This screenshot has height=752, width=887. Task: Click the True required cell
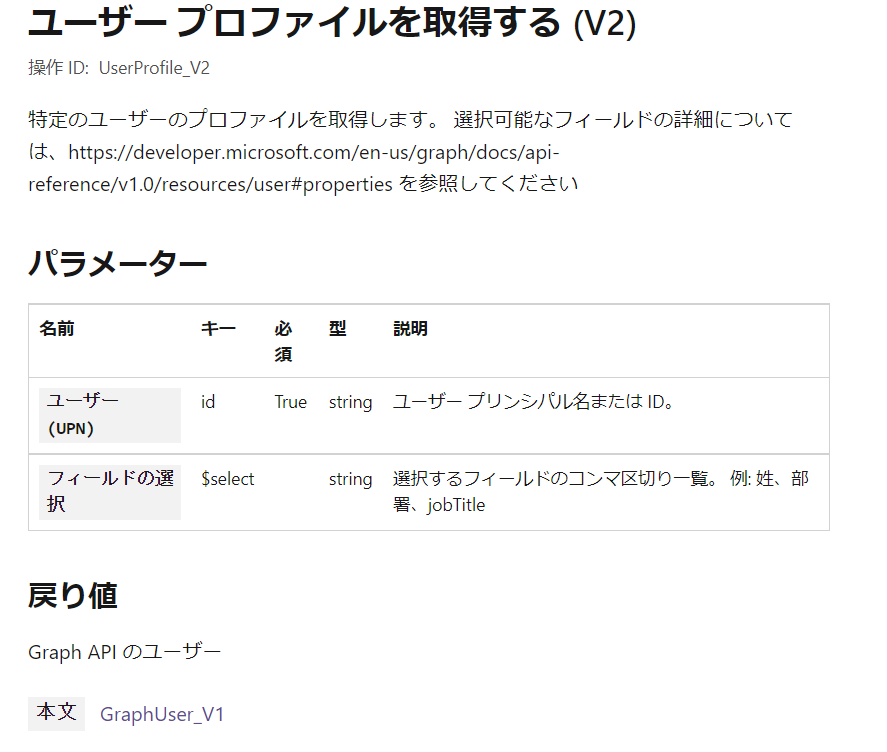tap(291, 402)
